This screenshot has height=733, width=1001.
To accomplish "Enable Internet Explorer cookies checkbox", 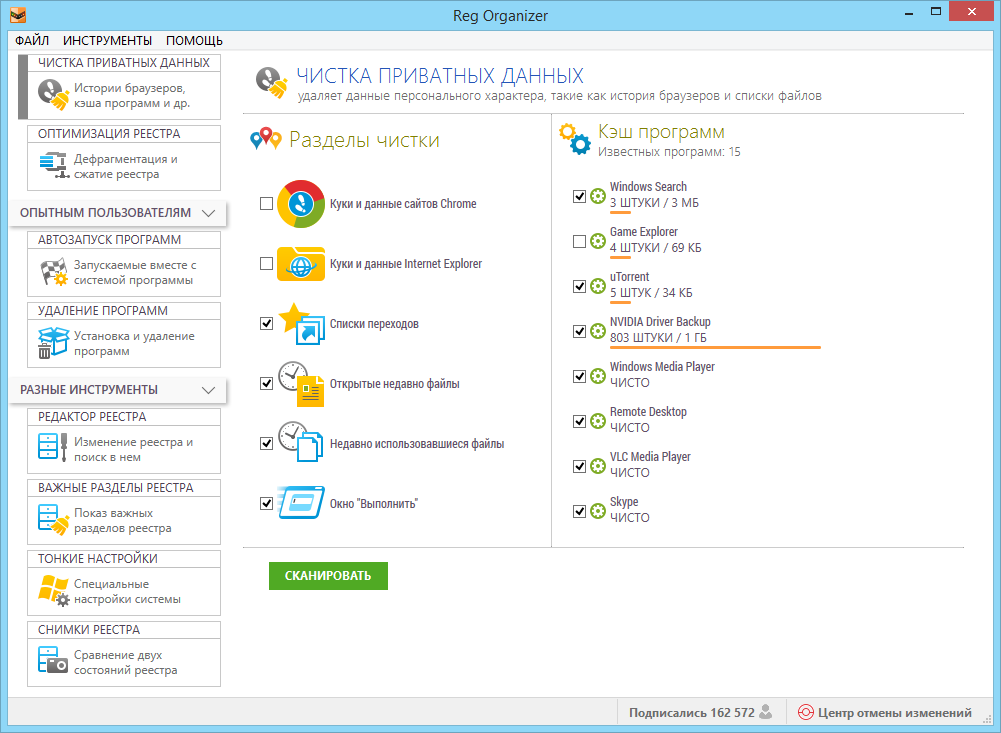I will tap(267, 264).
